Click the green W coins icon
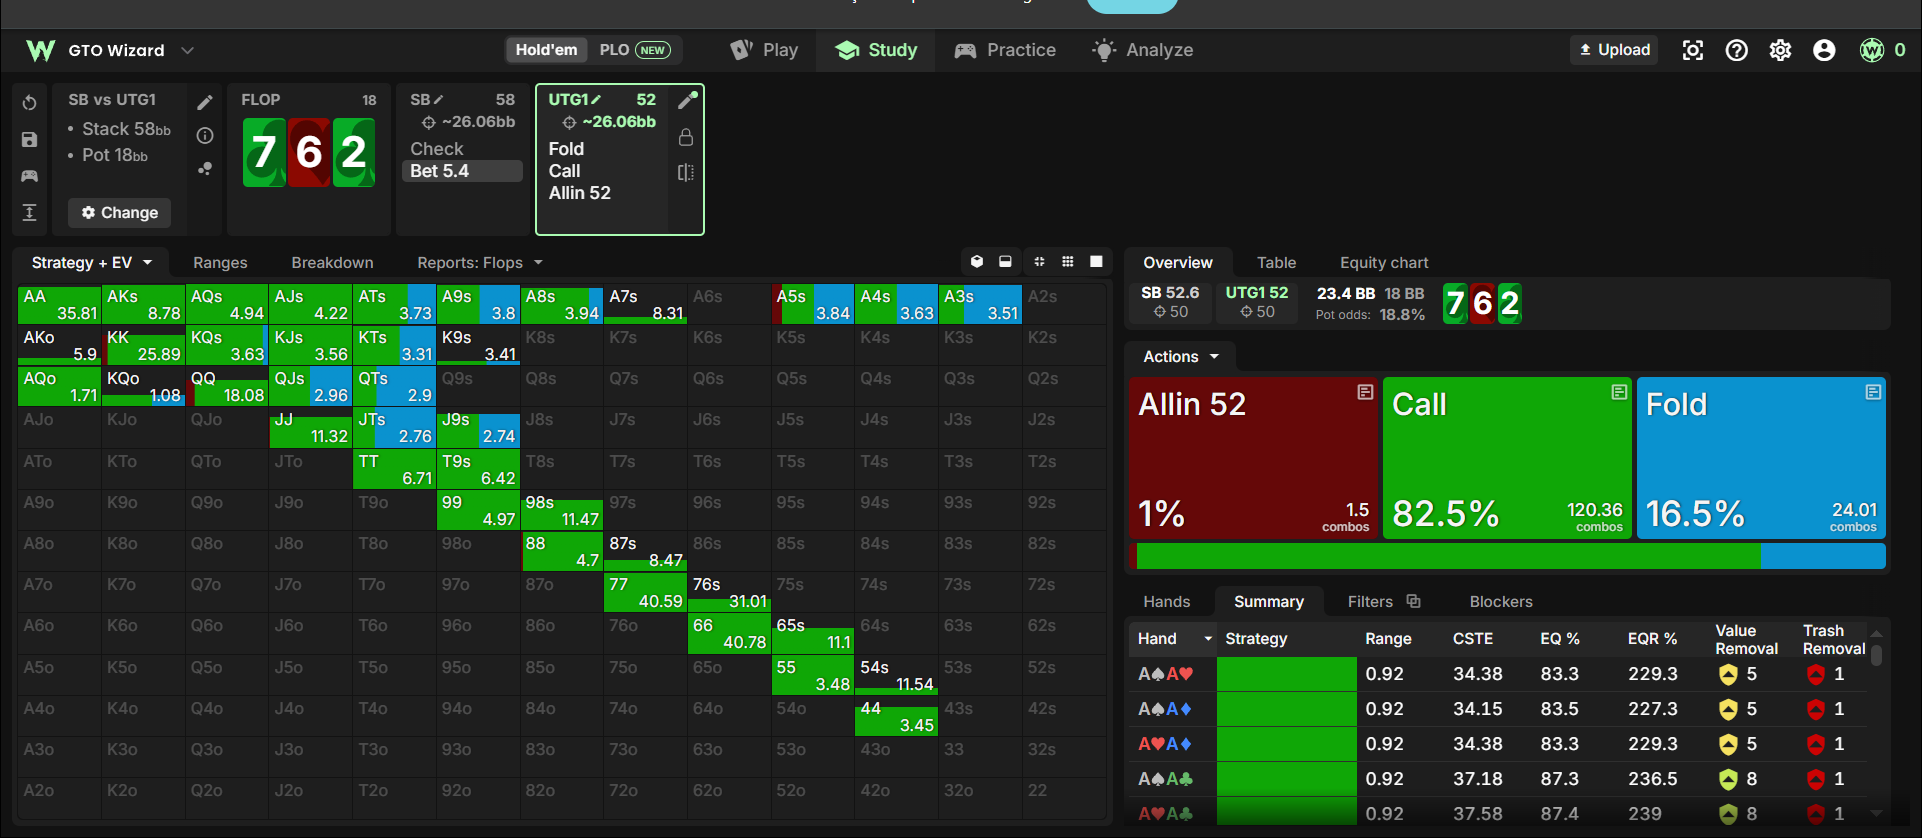Image resolution: width=1922 pixels, height=838 pixels. tap(1872, 50)
